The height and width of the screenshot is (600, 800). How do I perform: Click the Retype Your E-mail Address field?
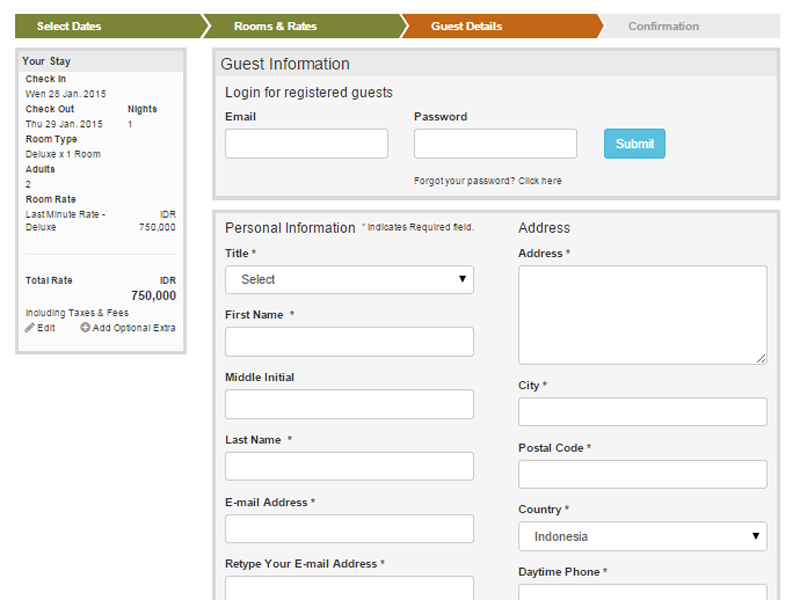coord(349,588)
